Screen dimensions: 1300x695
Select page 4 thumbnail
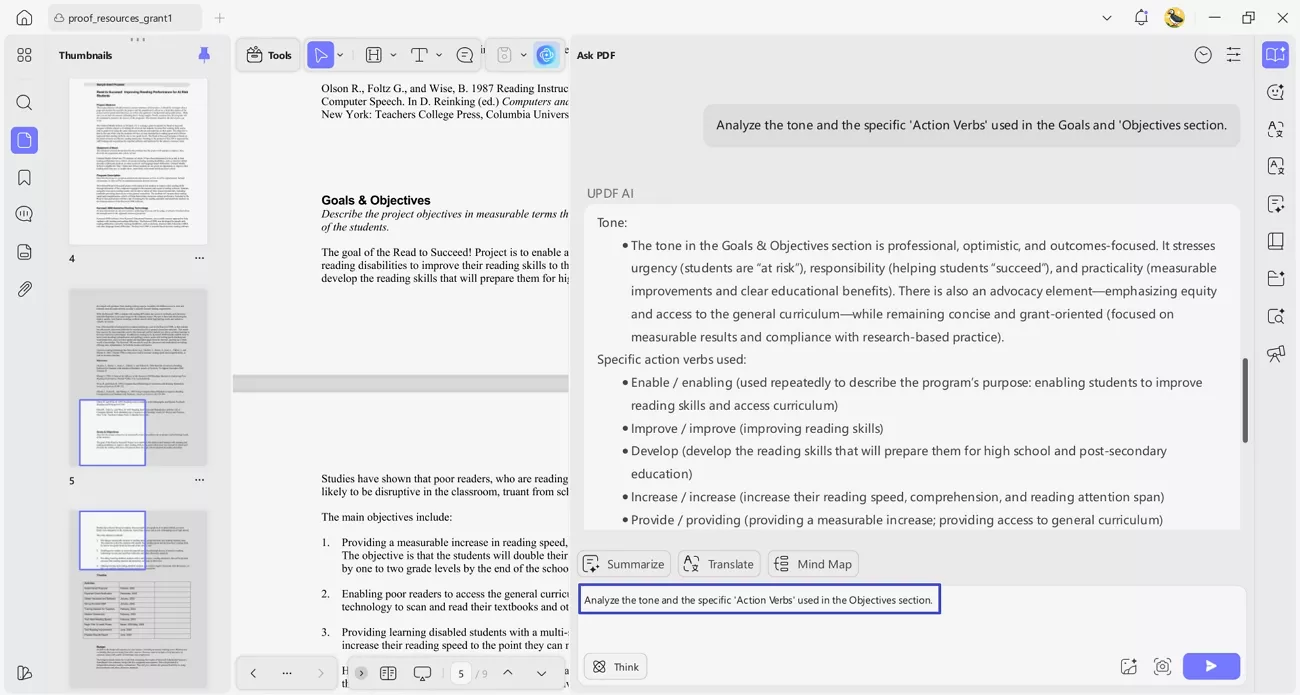coord(138,160)
